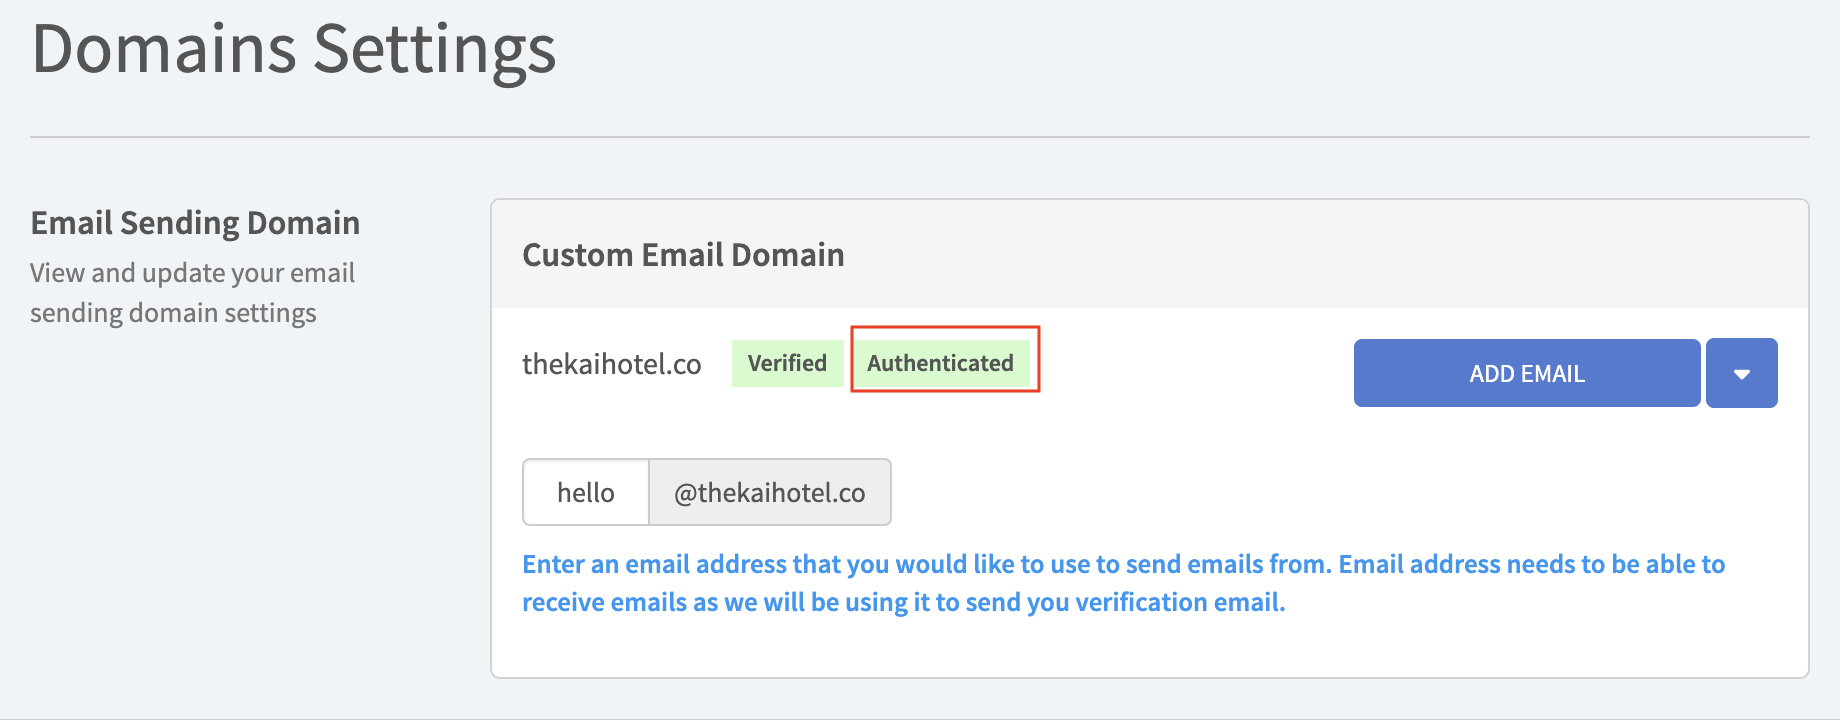This screenshot has height=720, width=1840.
Task: Click the "Email address needs to be able to" text
Action: pos(1532,564)
